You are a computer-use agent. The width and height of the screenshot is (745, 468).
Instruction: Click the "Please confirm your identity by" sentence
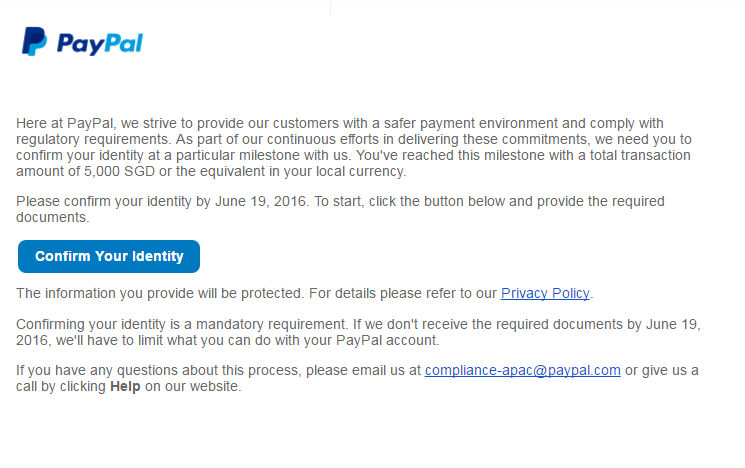(113, 201)
